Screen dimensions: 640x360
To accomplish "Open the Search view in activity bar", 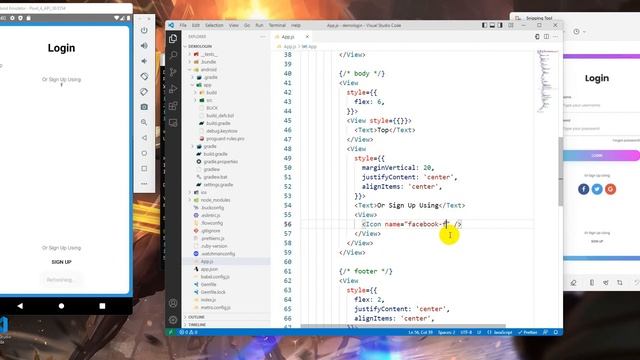I will click(x=173, y=55).
